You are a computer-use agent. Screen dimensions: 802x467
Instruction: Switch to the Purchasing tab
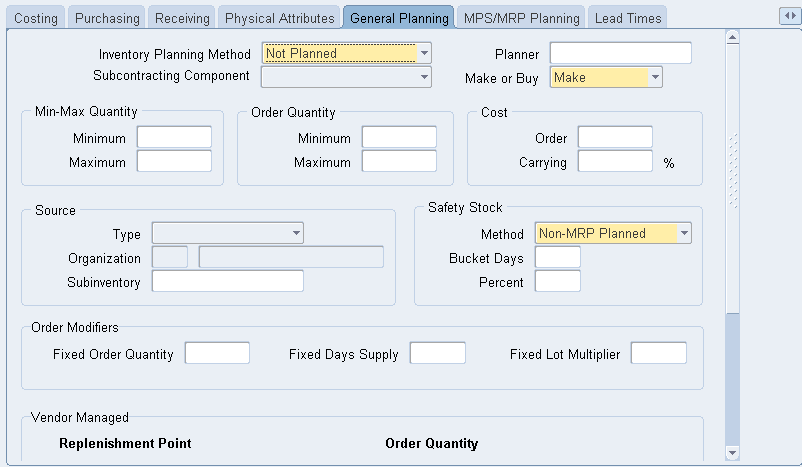point(107,18)
